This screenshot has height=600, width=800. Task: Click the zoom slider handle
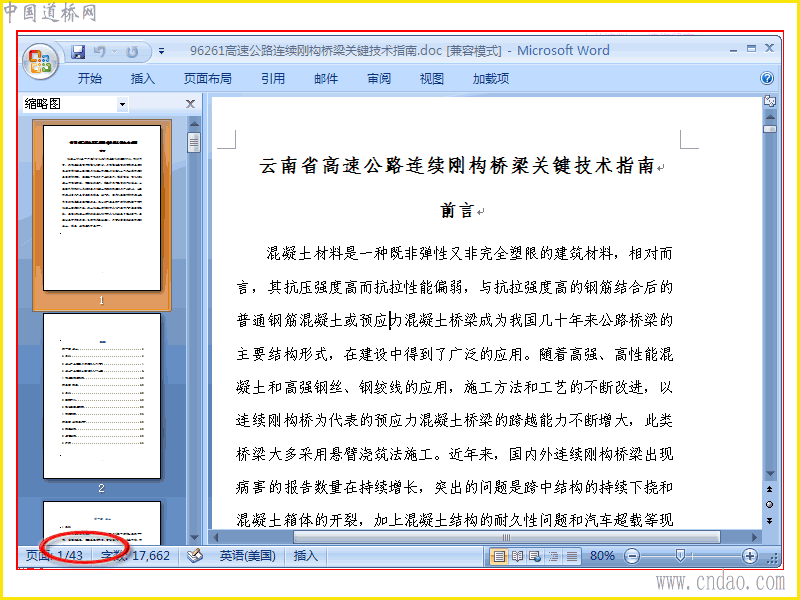coord(680,556)
